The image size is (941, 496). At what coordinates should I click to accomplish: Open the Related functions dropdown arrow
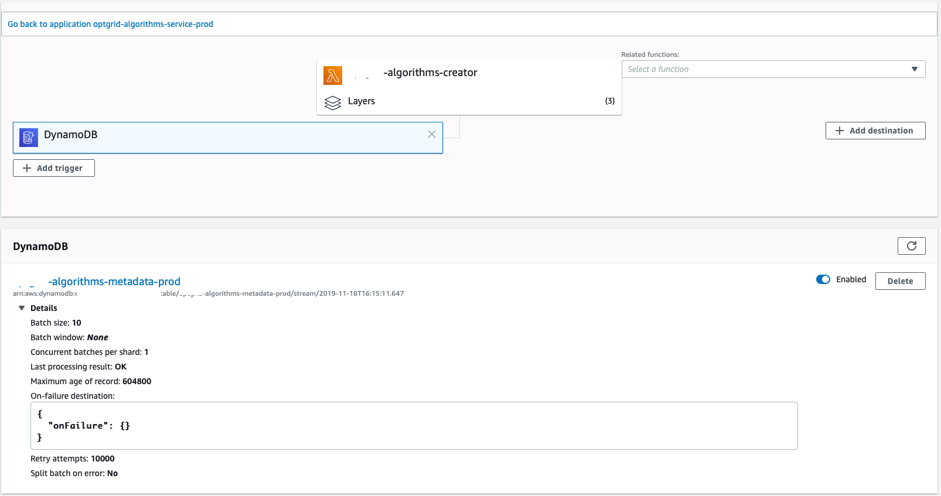(915, 69)
